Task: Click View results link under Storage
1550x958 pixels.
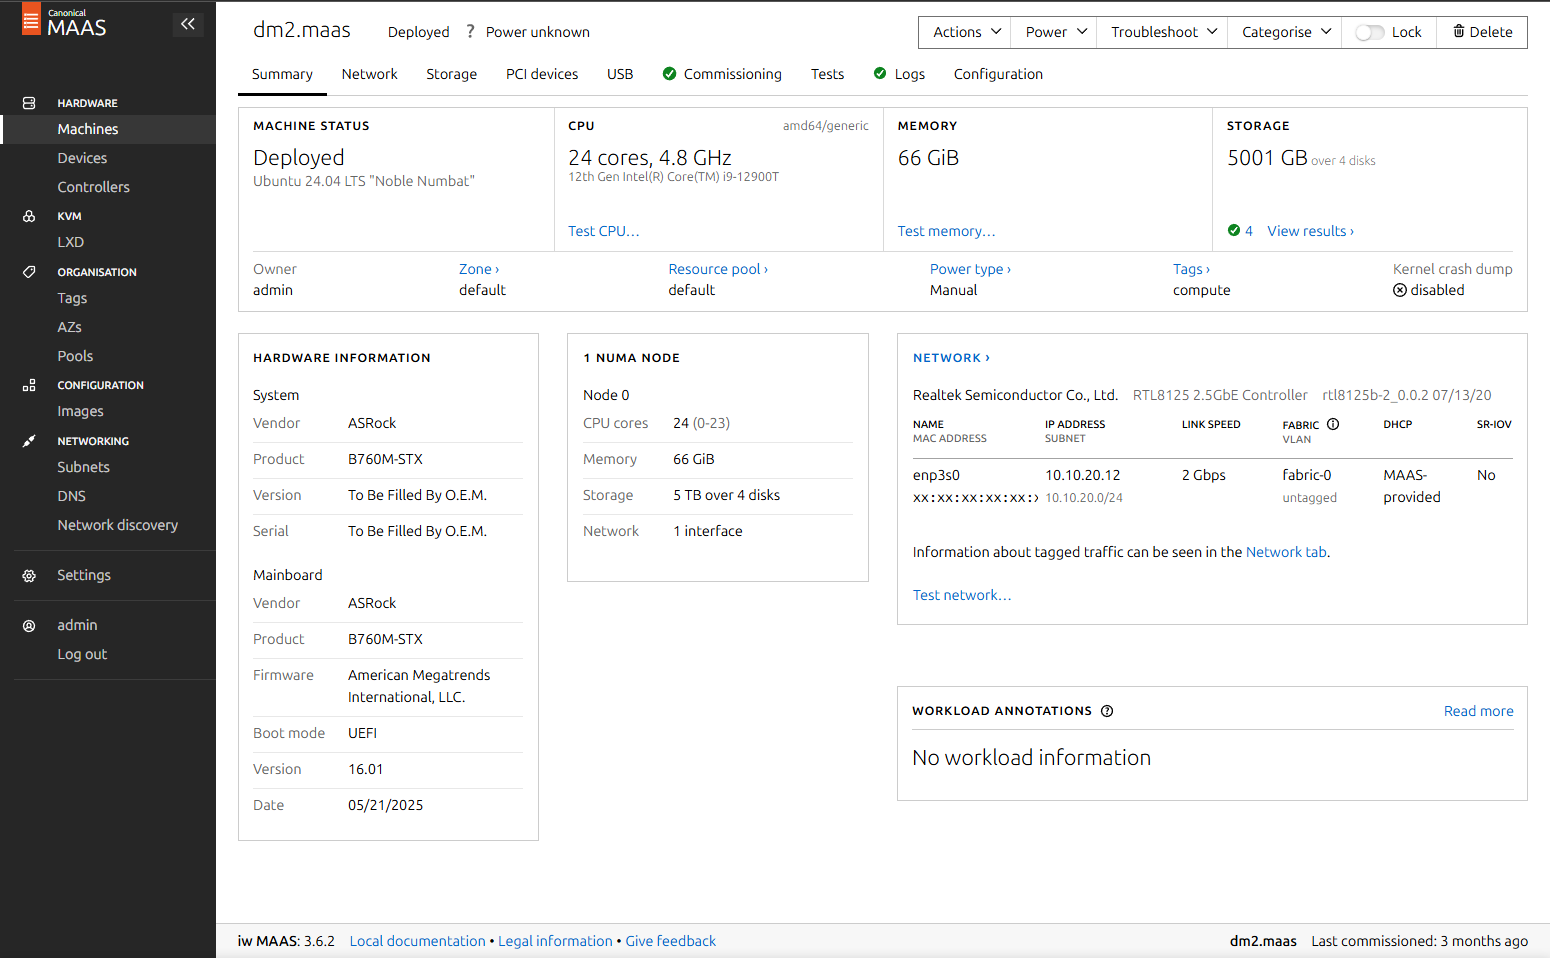Action: pos(1310,231)
